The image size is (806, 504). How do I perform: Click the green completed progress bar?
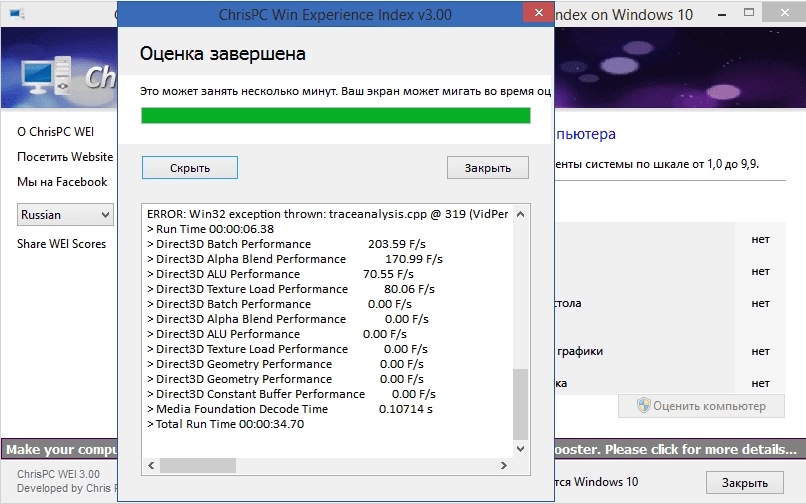(x=336, y=115)
